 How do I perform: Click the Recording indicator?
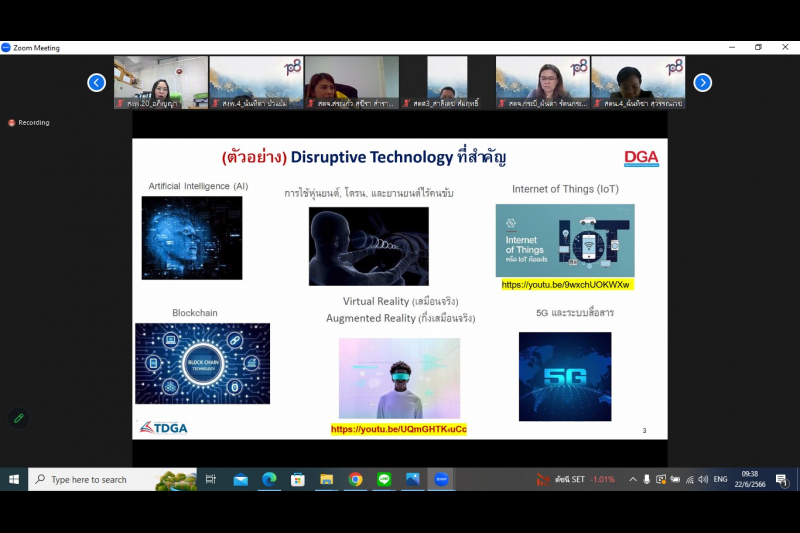click(x=29, y=123)
